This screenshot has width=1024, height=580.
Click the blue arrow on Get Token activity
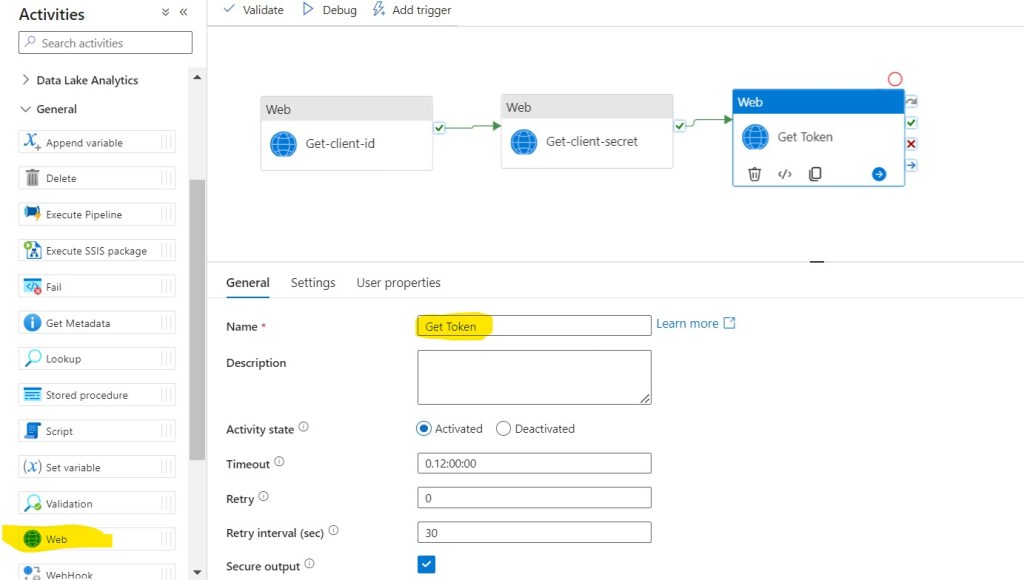coord(879,174)
